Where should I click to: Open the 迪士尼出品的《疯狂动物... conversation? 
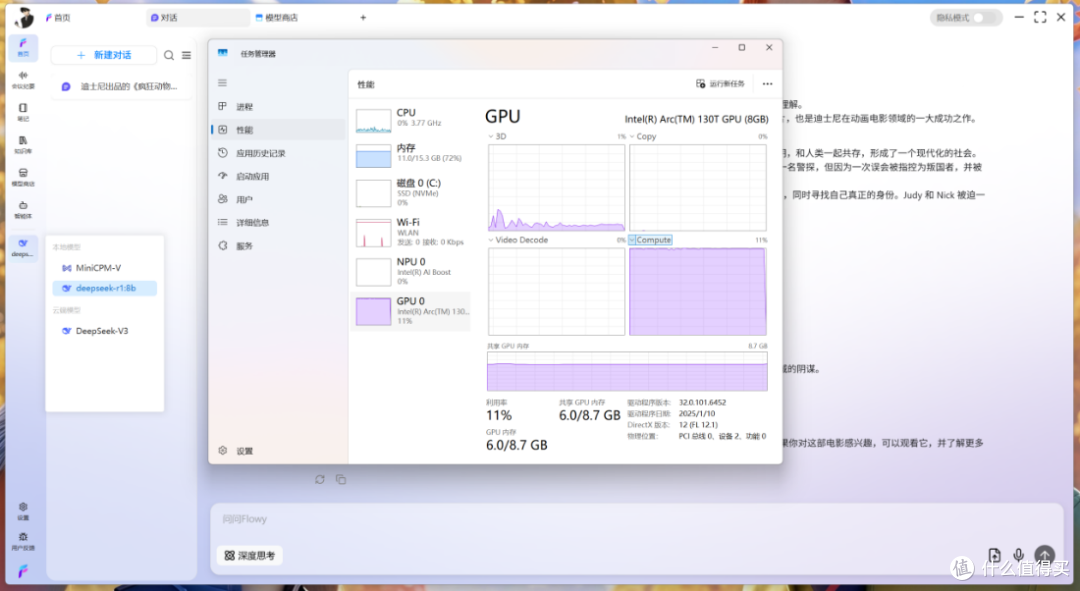tap(121, 86)
